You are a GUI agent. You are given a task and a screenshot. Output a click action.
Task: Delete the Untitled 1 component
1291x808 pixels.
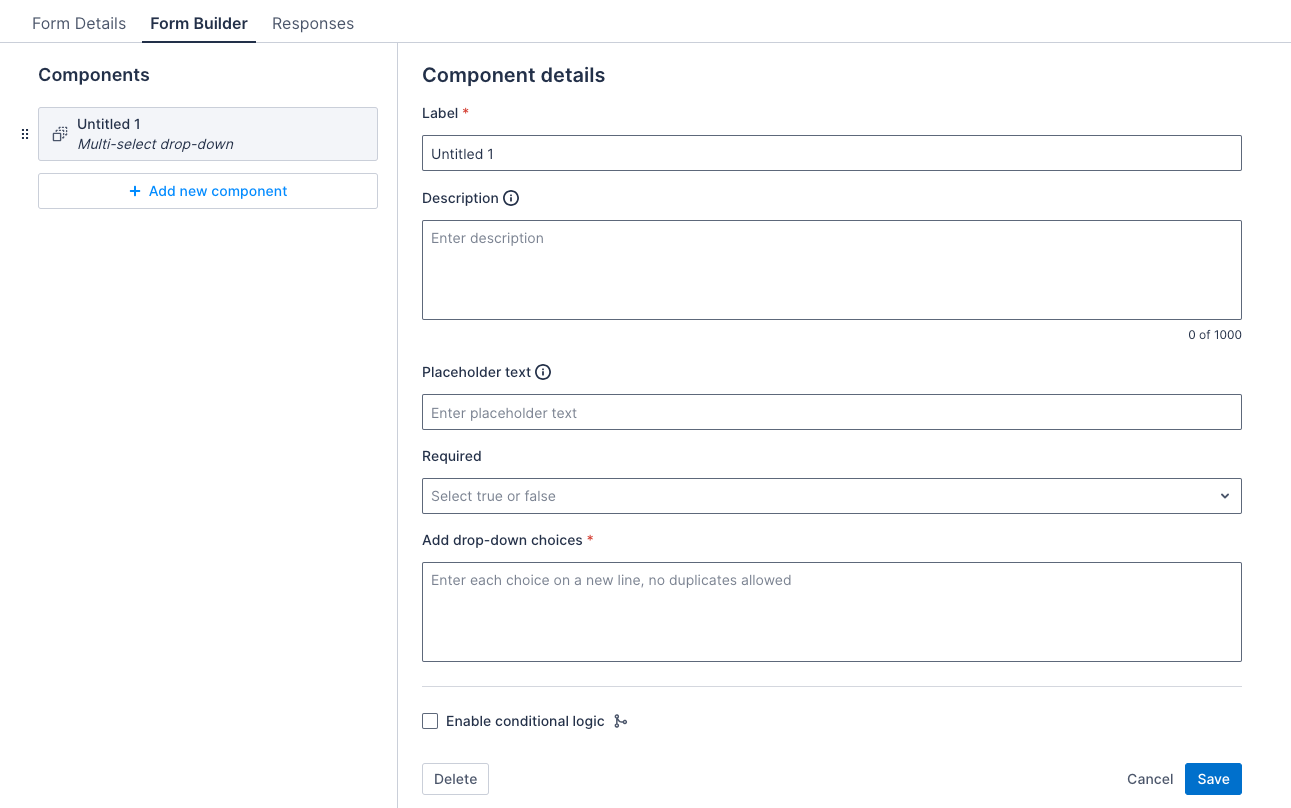pos(455,778)
